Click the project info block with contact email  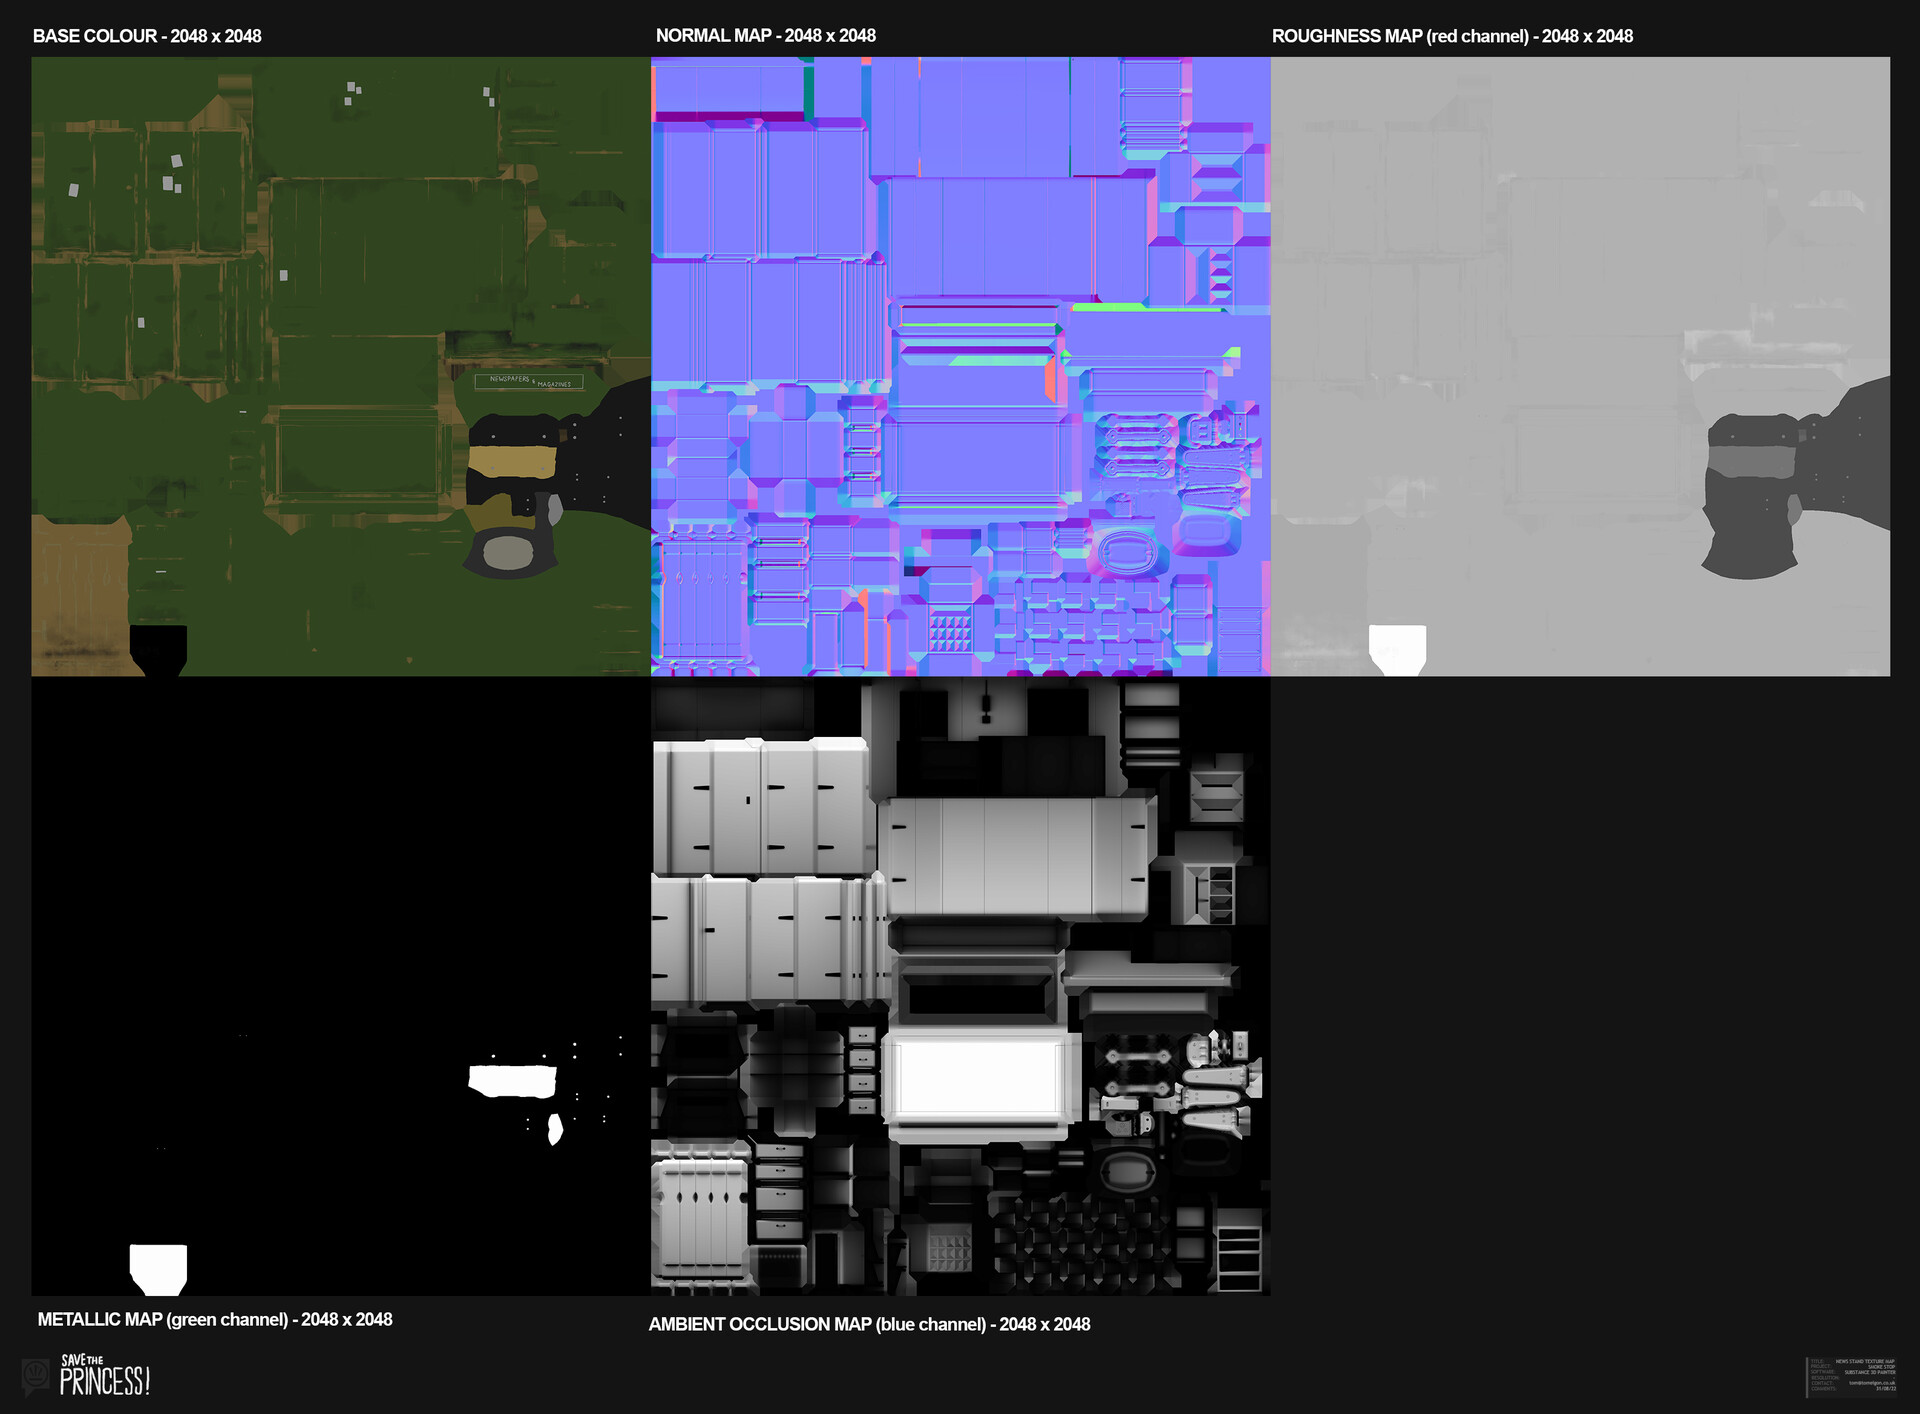1852,1375
